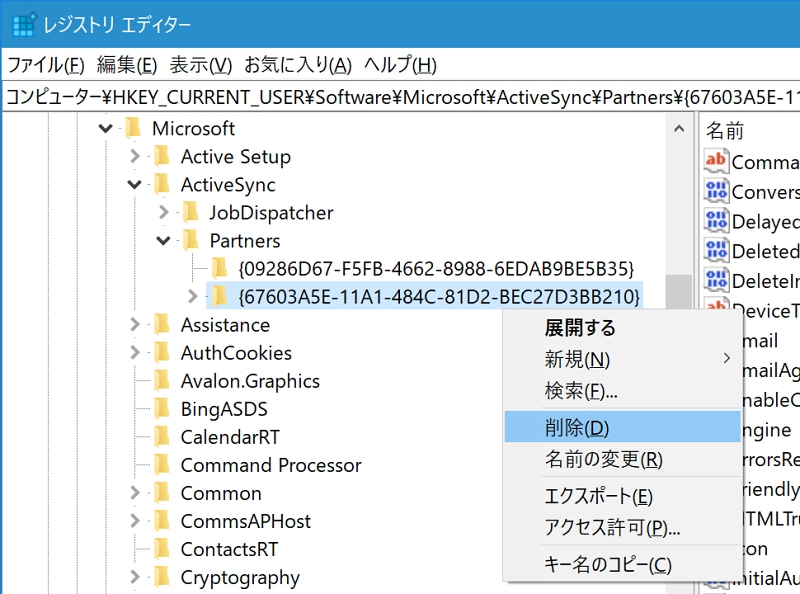Expand the Active Setup key
The image size is (800, 594).
point(135,156)
